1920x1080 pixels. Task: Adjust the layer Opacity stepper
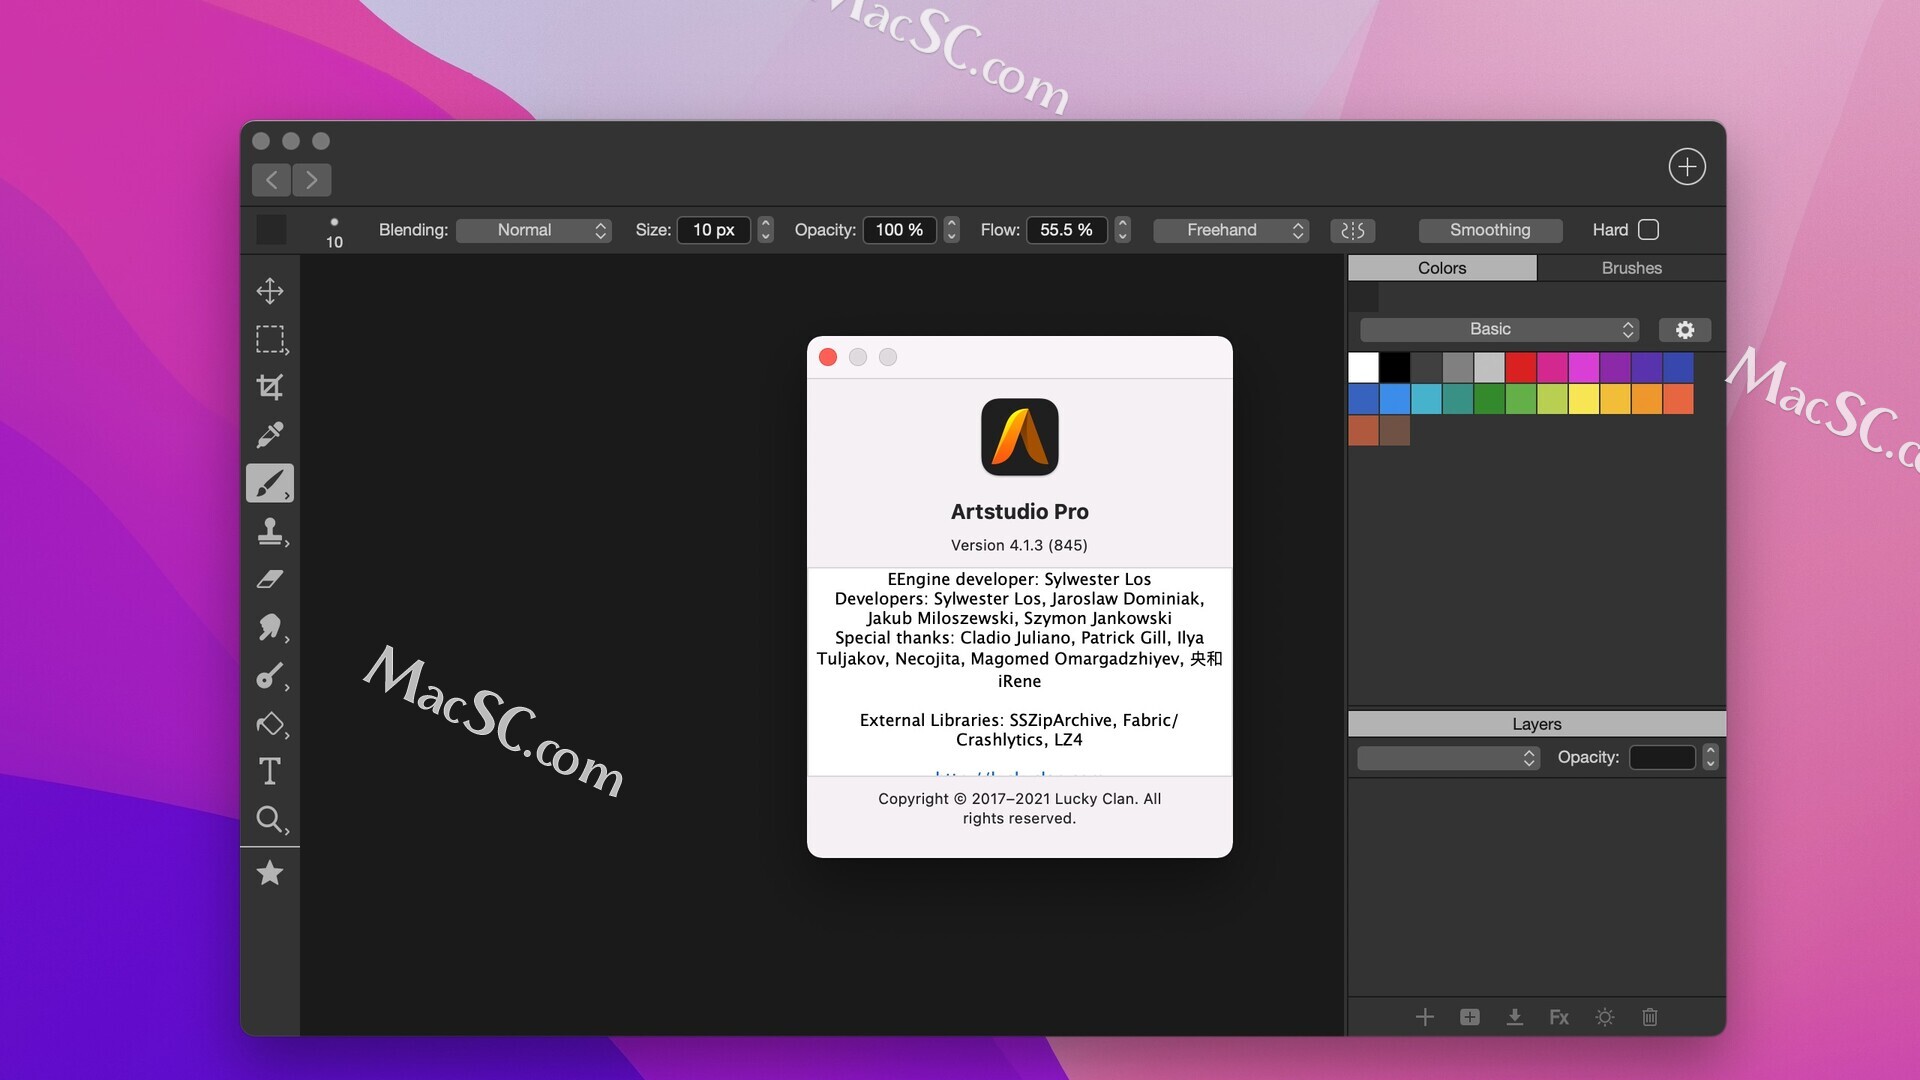1710,757
